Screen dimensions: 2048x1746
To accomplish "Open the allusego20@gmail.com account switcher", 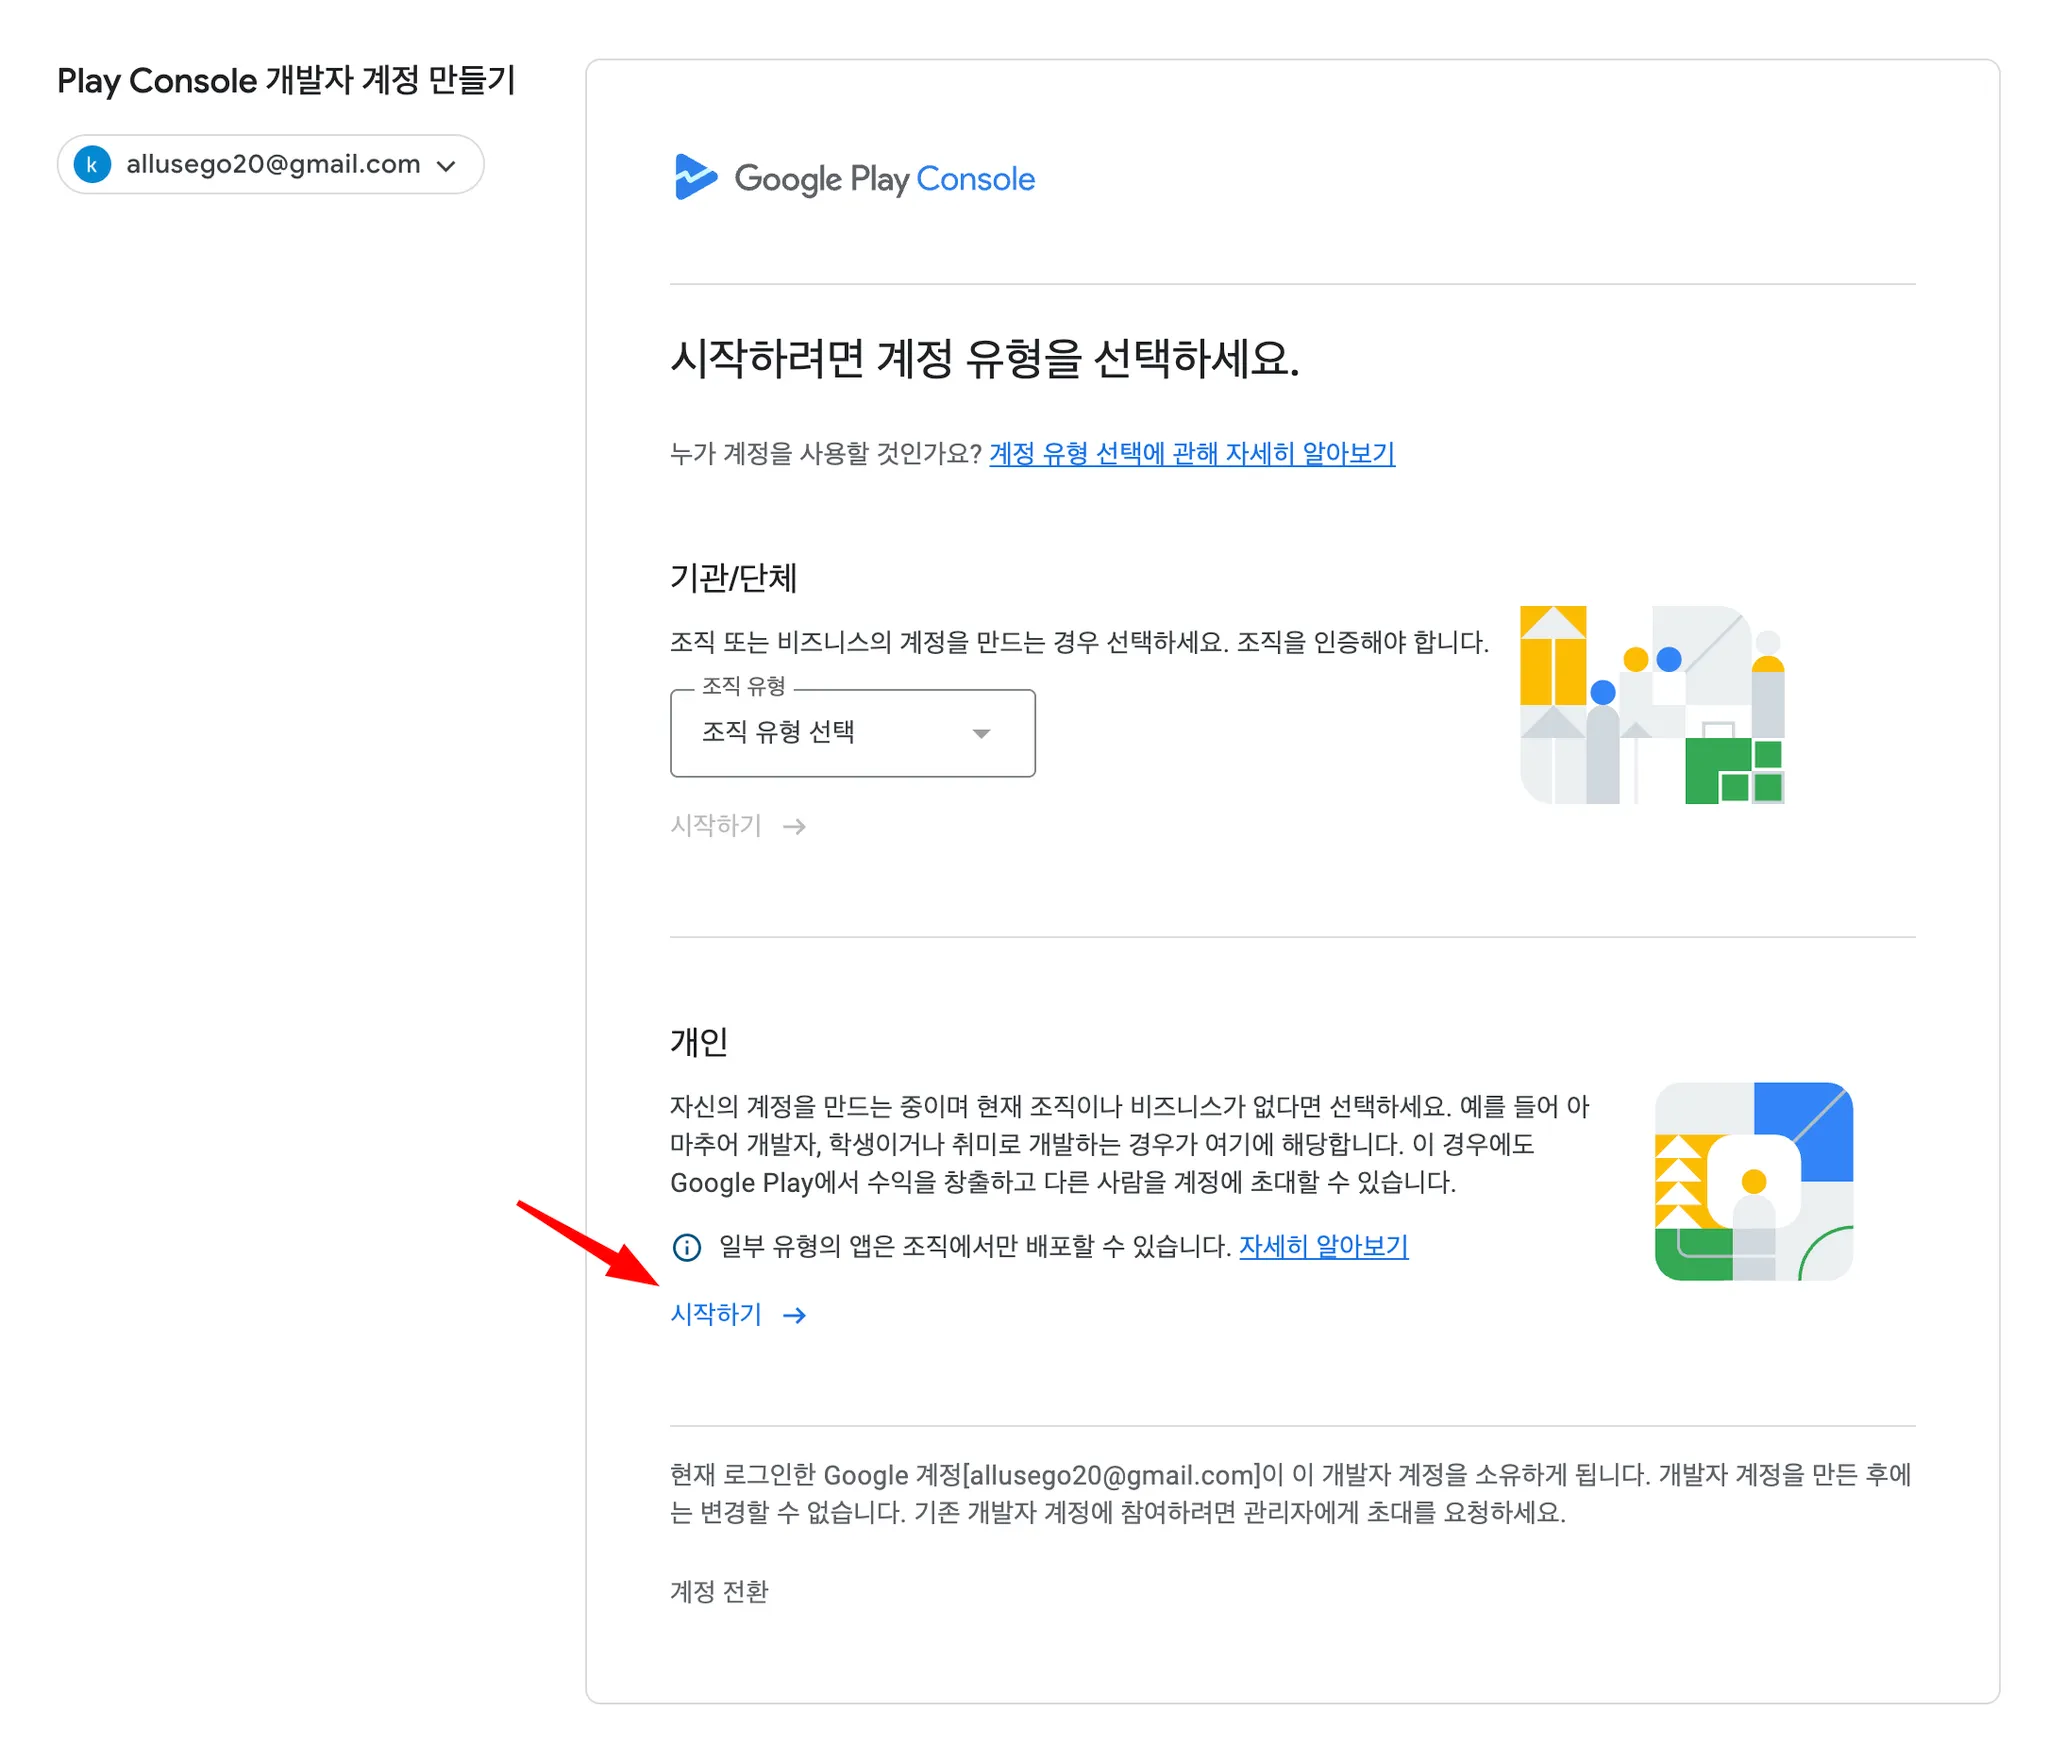I will click(x=271, y=165).
